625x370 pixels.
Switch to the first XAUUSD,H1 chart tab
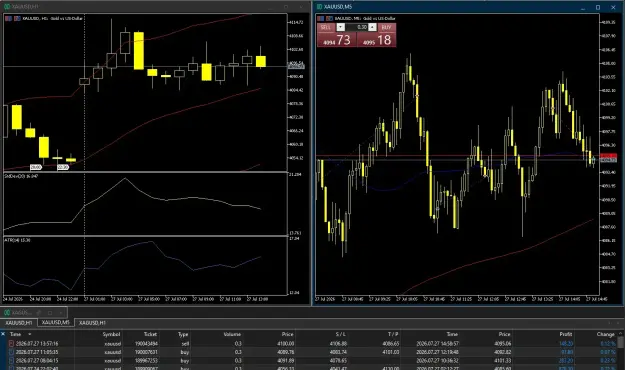coord(19,323)
